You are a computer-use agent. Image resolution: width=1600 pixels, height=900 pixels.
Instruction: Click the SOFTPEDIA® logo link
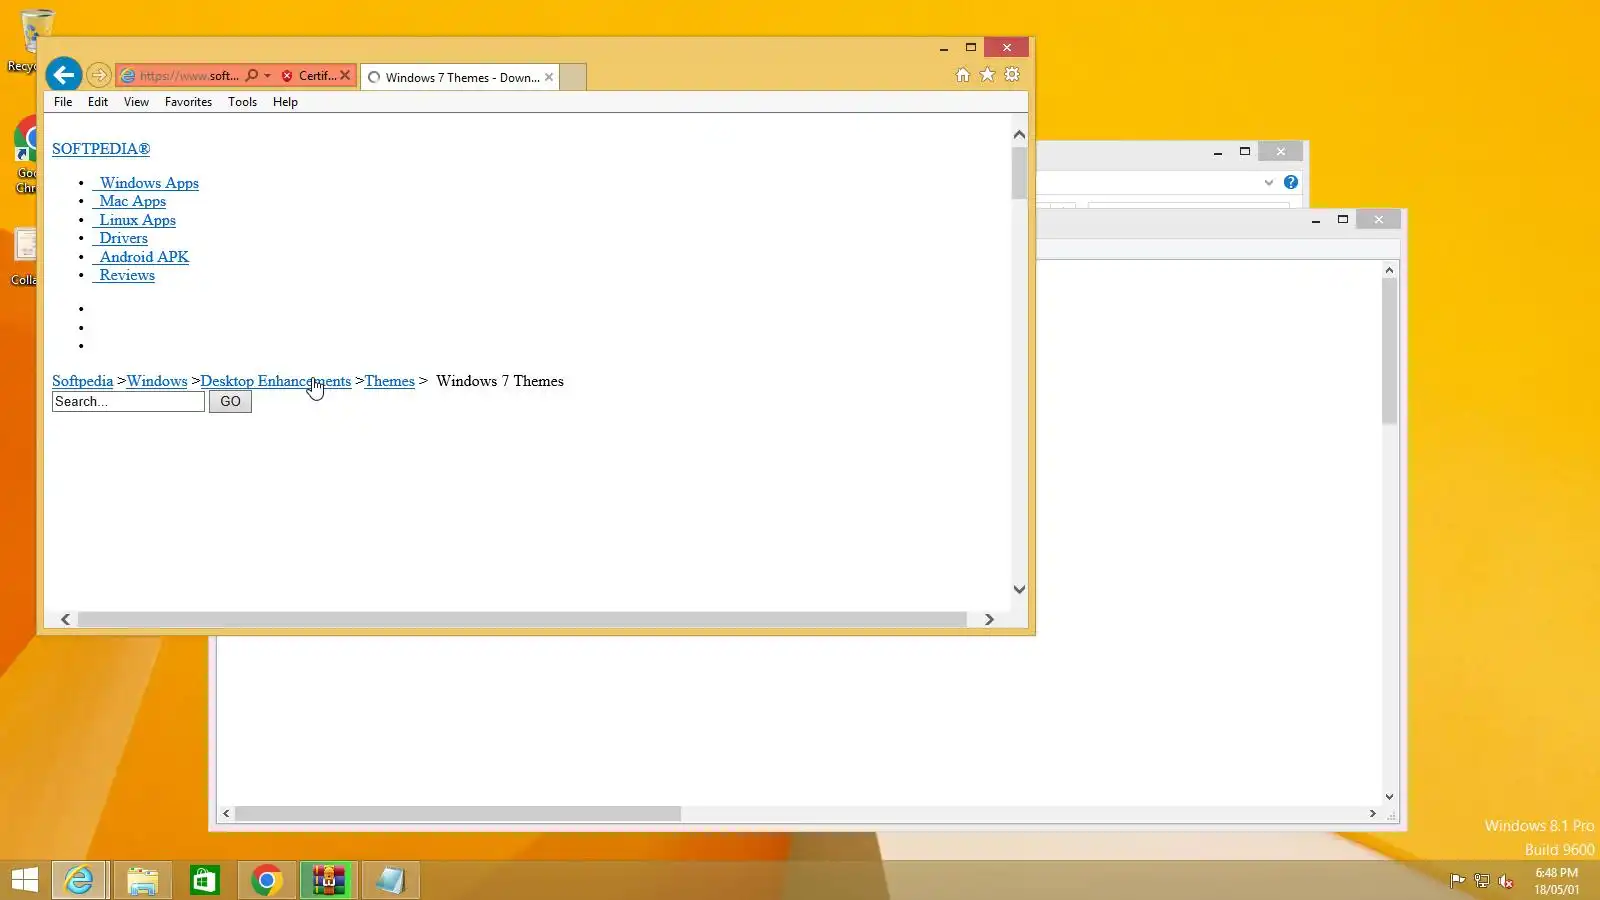(x=101, y=149)
